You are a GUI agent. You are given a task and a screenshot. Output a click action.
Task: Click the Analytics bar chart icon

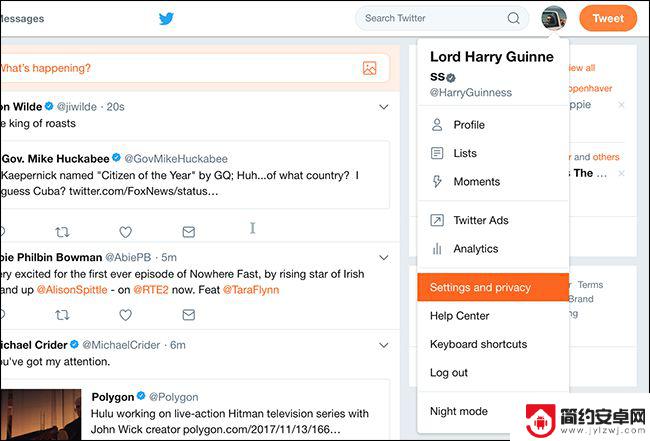point(437,249)
